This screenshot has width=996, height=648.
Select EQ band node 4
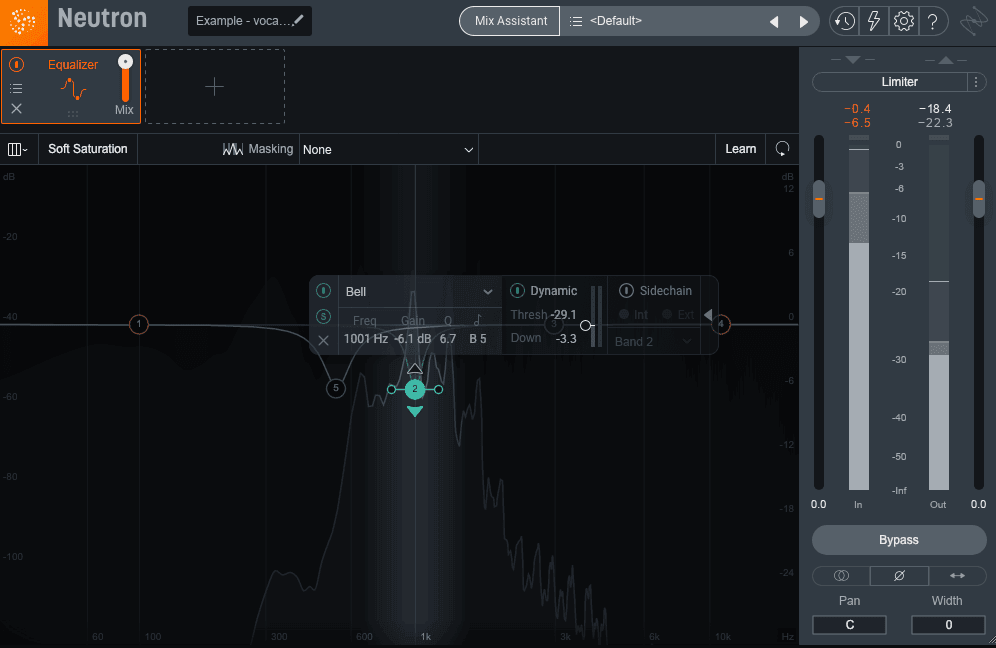(x=721, y=324)
